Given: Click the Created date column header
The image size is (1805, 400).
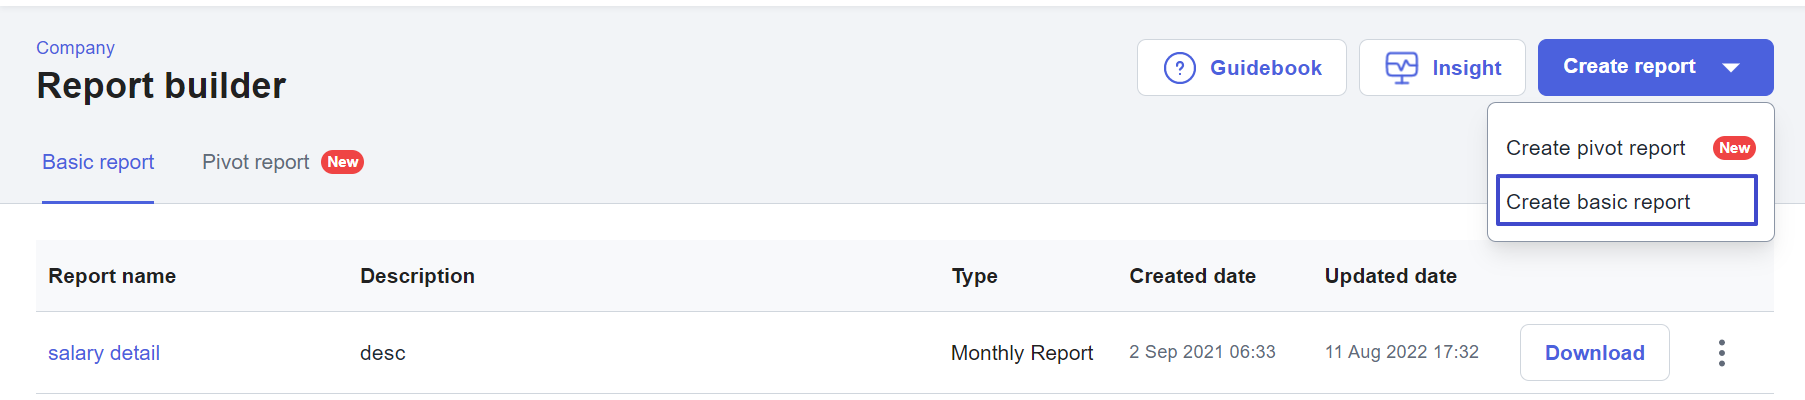Looking at the screenshot, I should click(x=1192, y=276).
